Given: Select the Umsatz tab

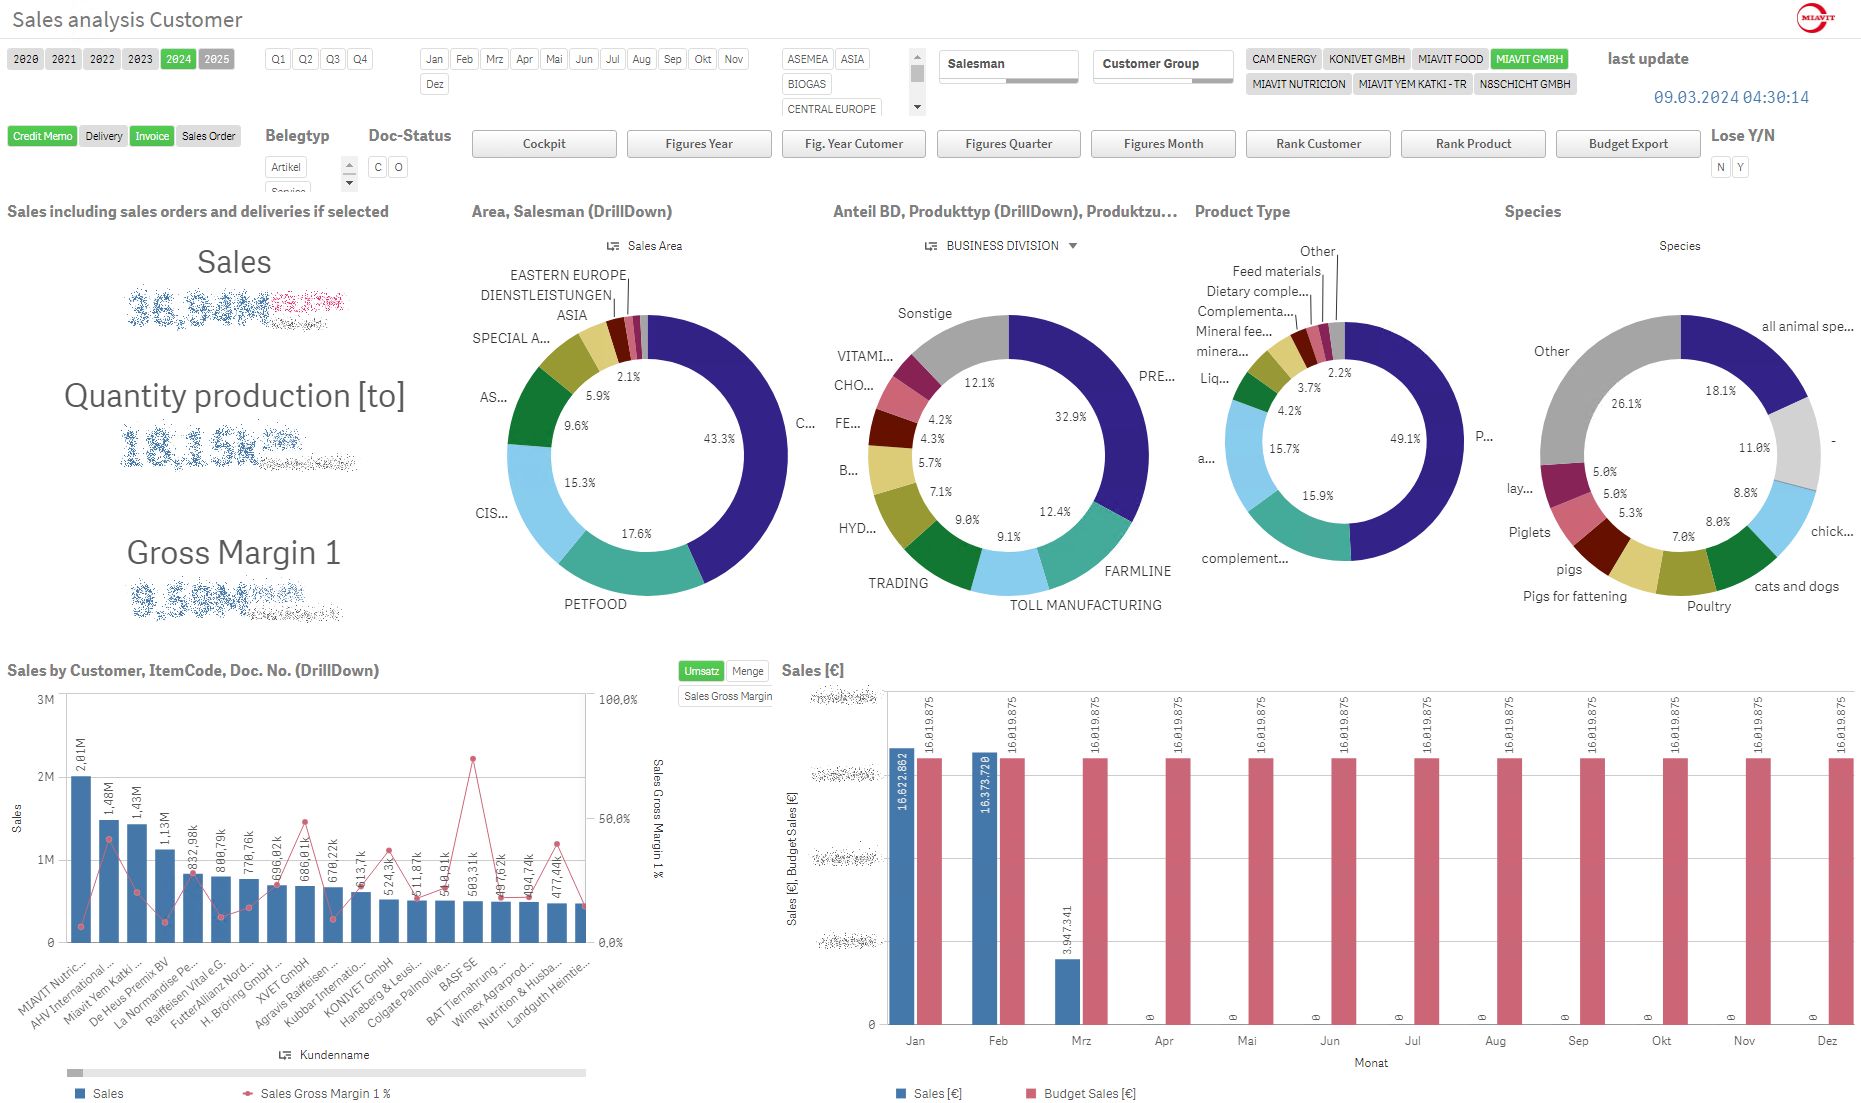Looking at the screenshot, I should [x=701, y=671].
